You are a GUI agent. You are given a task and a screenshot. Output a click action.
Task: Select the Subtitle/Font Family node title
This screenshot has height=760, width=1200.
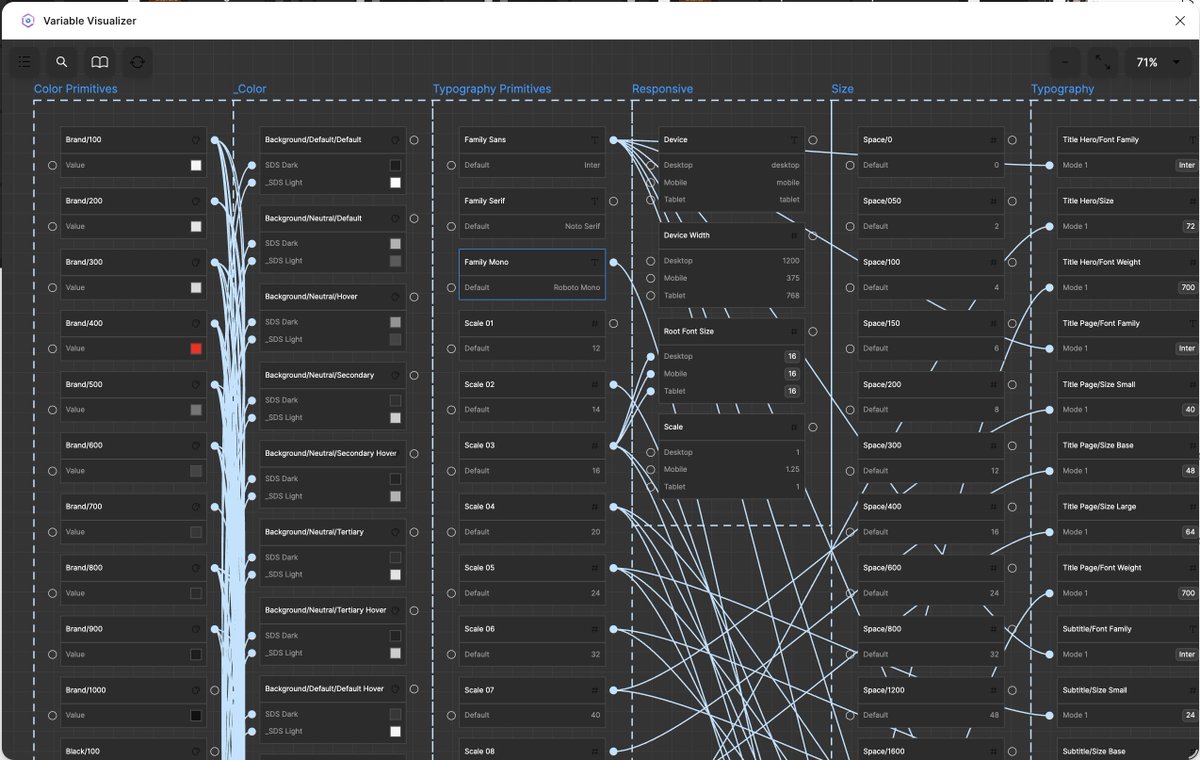point(1097,629)
